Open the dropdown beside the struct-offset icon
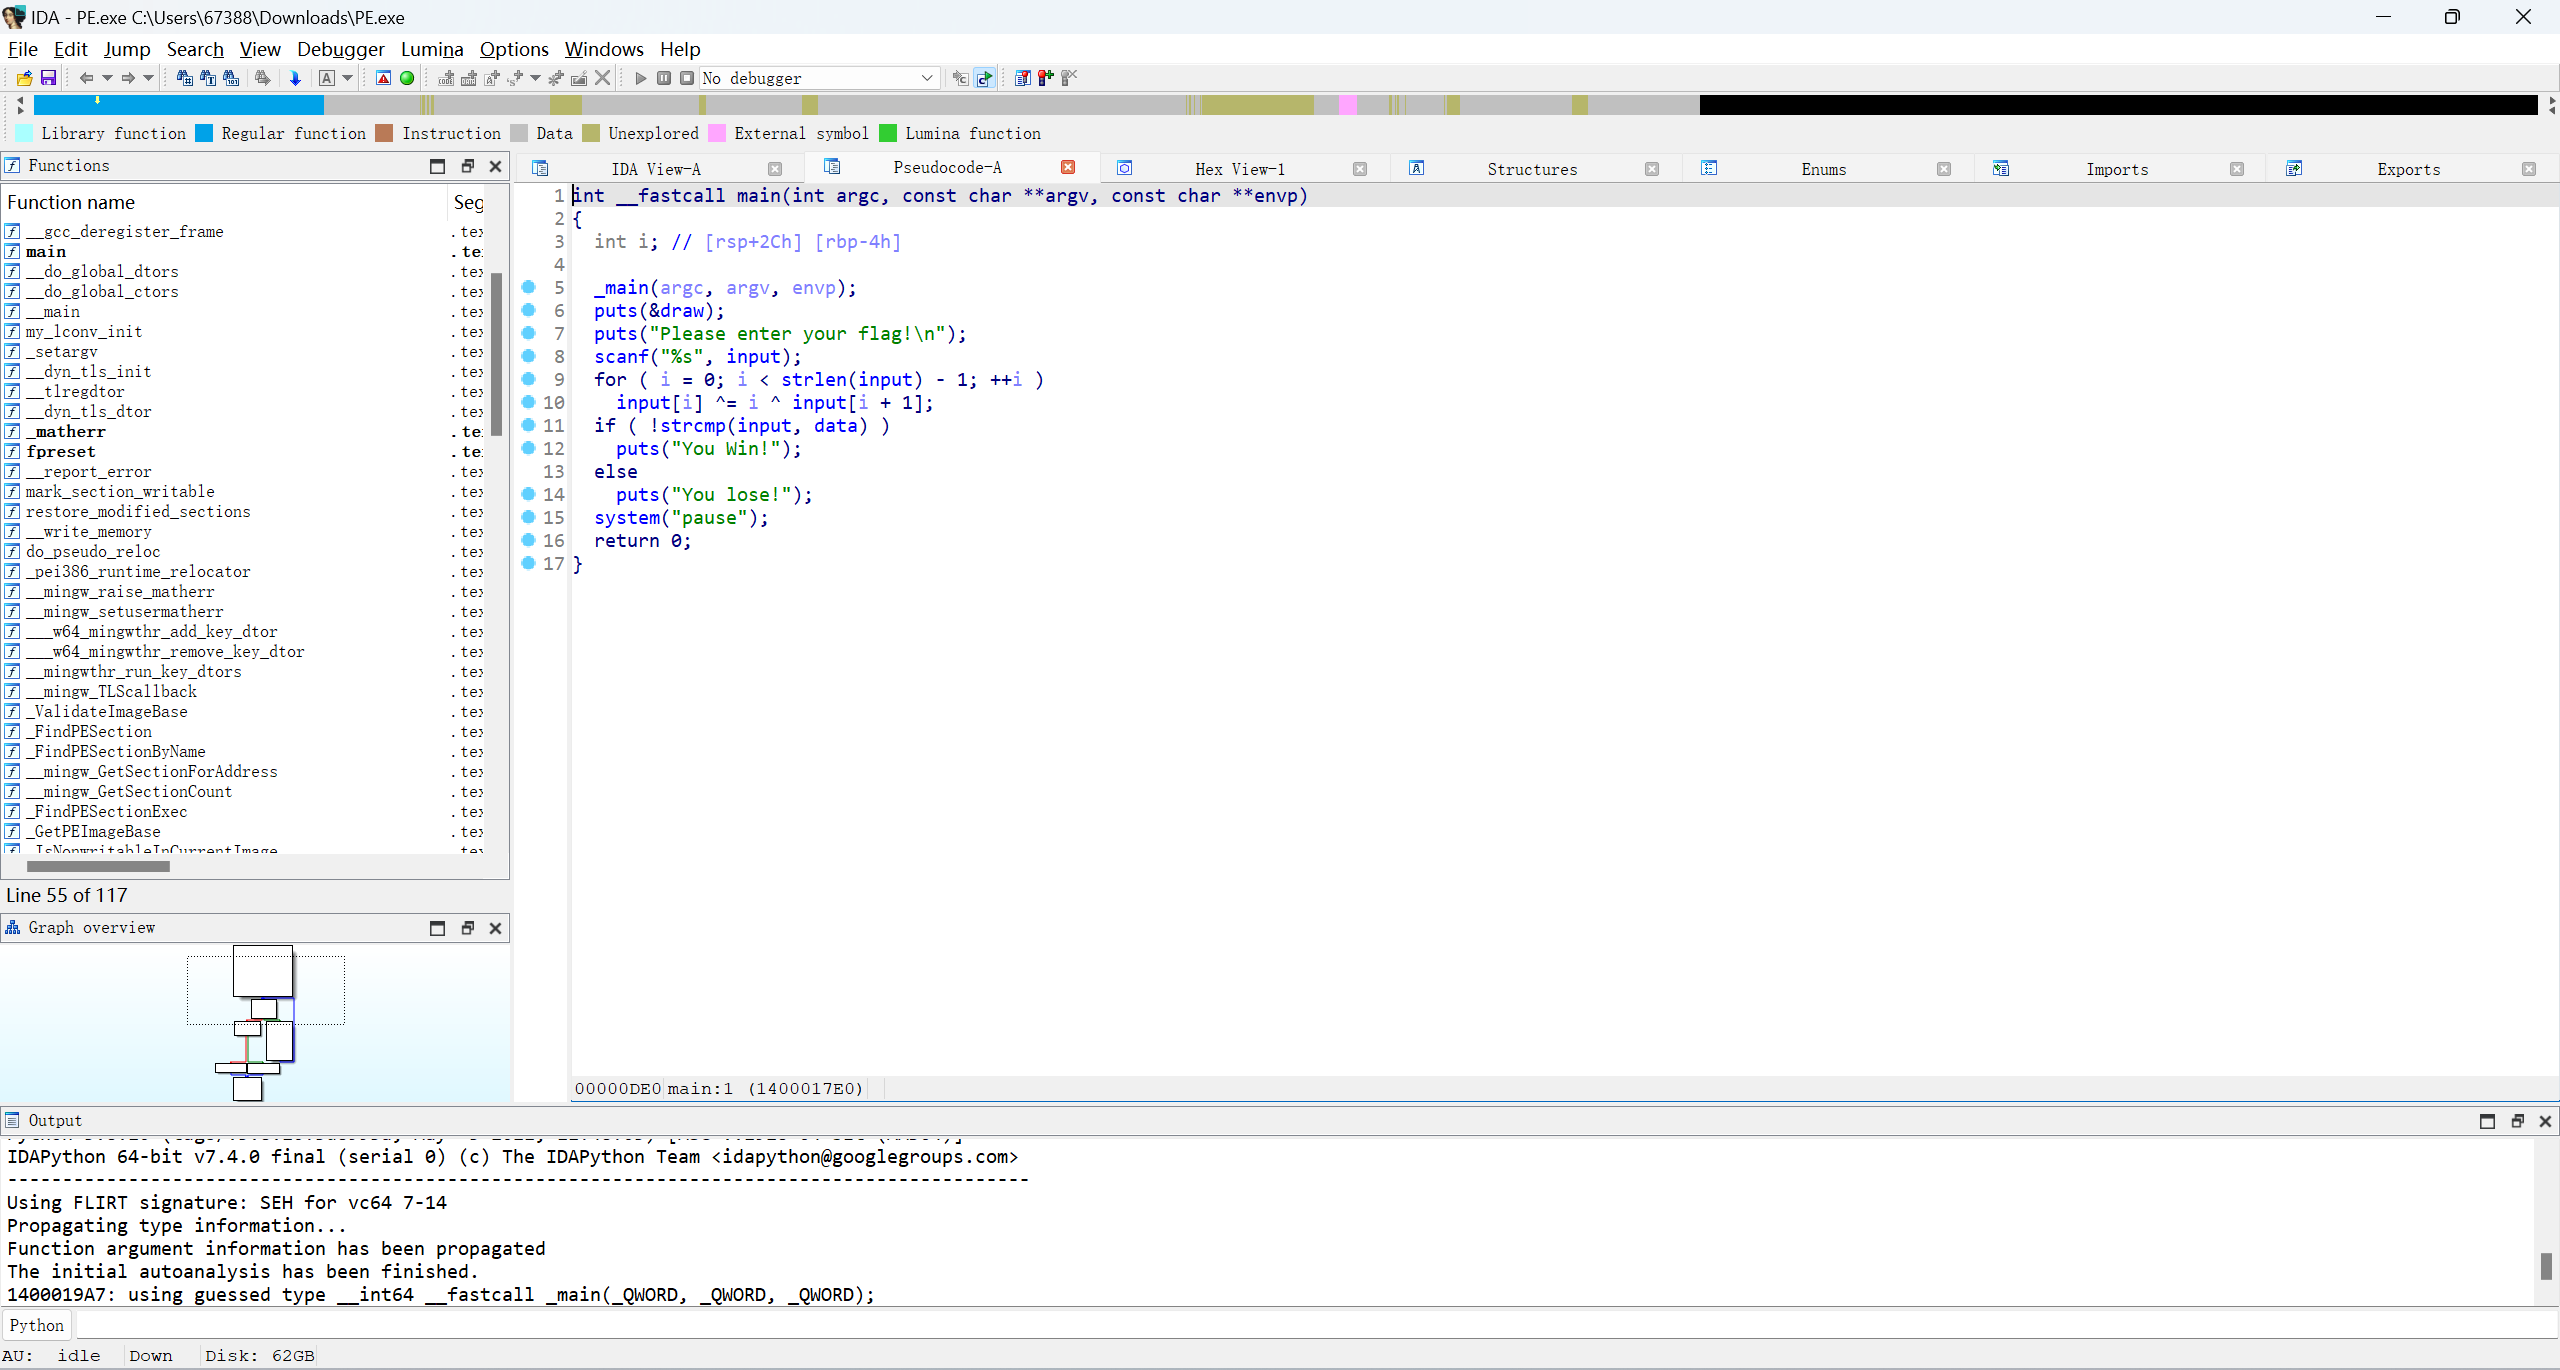2560x1370 pixels. tap(536, 78)
